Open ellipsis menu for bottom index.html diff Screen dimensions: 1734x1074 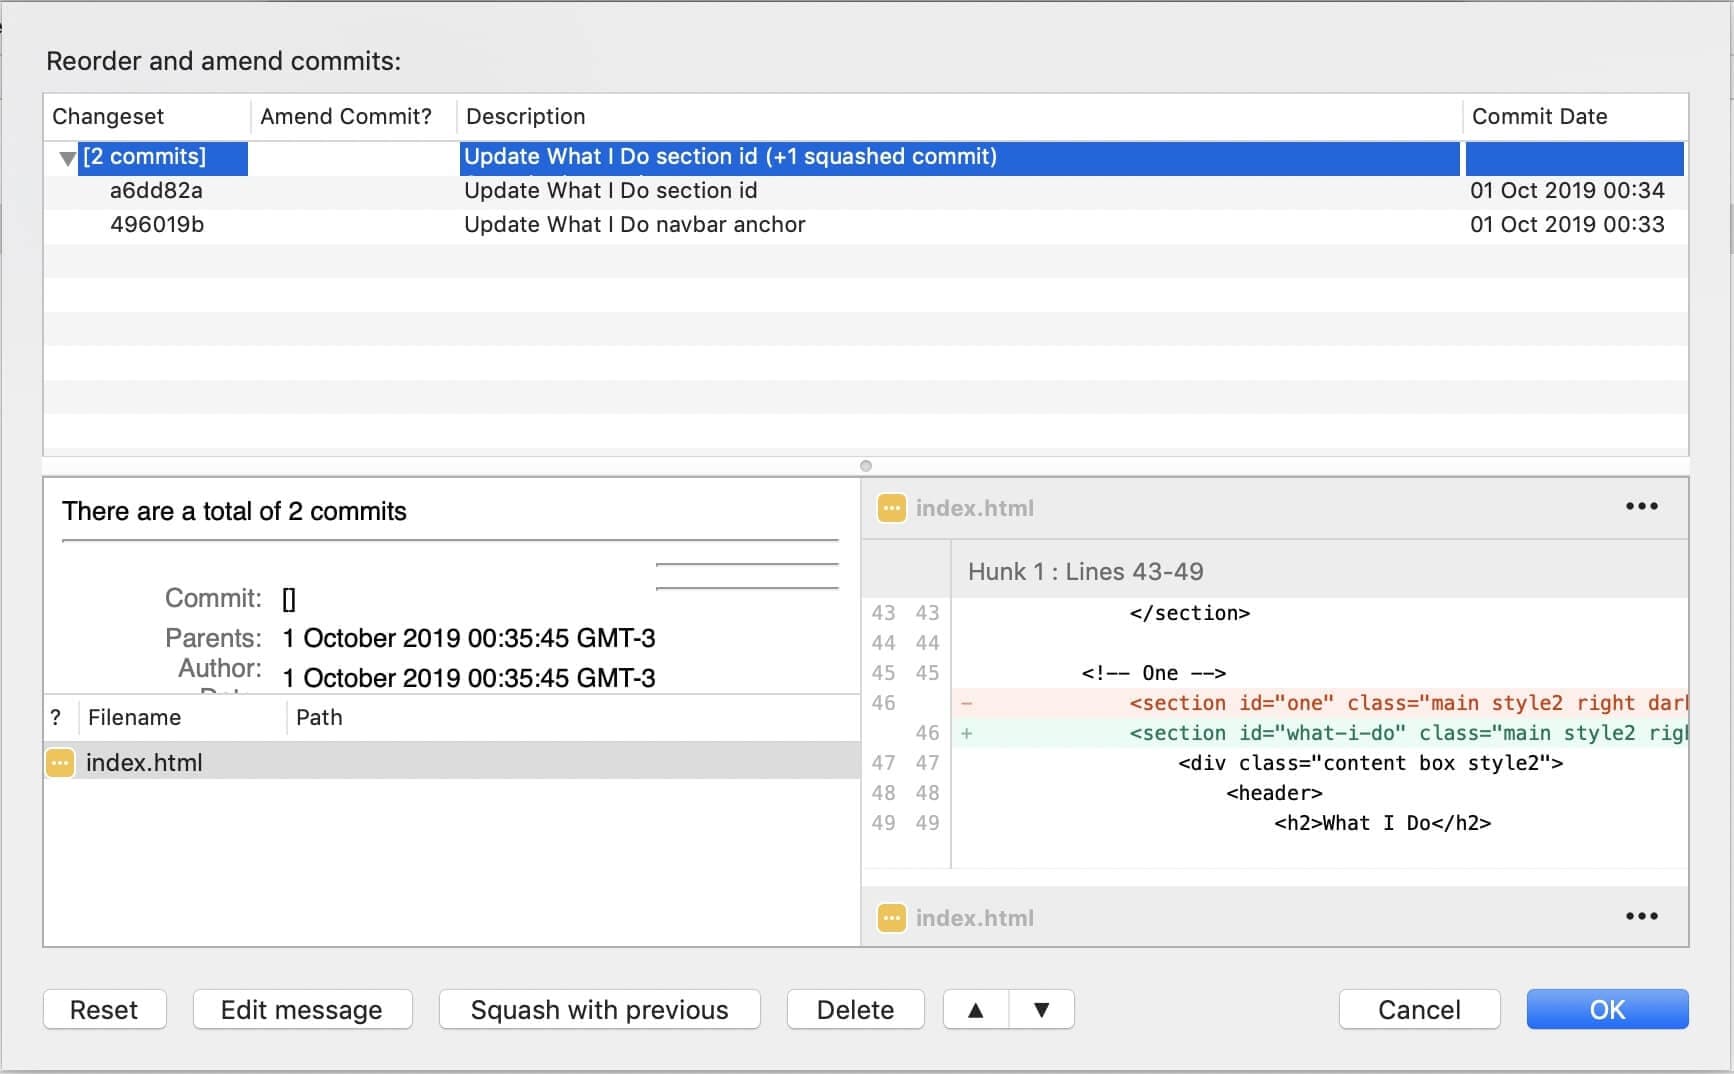click(1641, 916)
